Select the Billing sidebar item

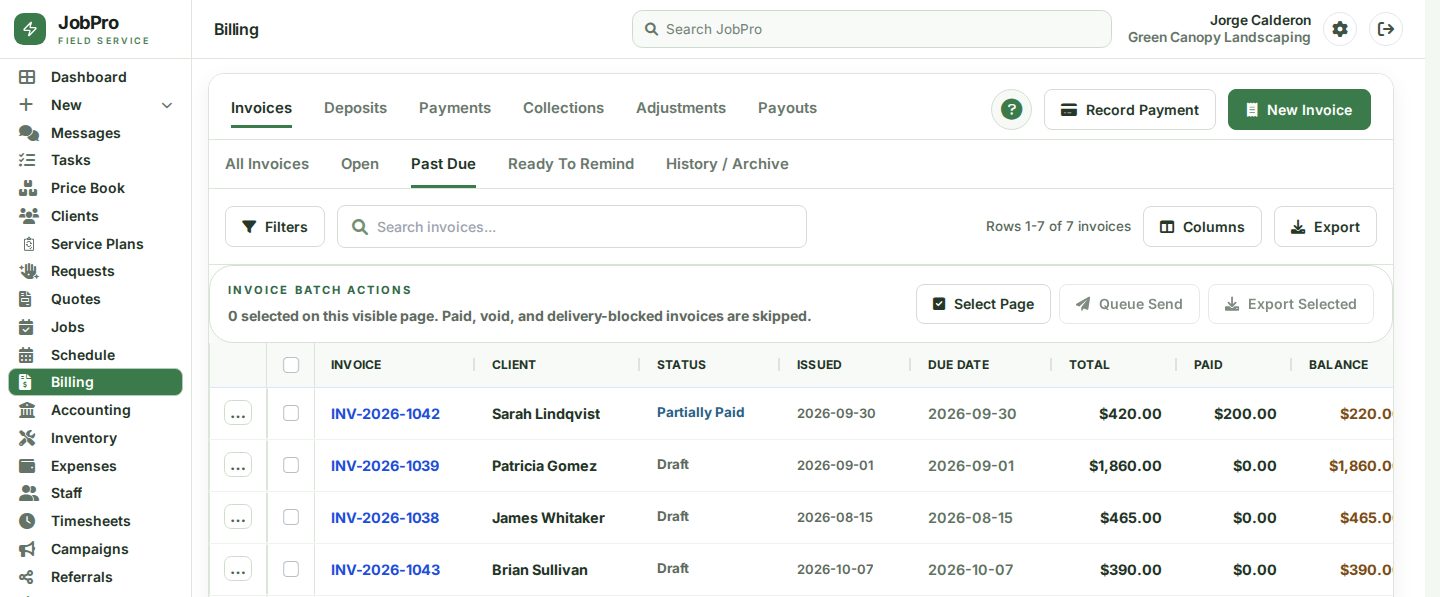click(96, 382)
